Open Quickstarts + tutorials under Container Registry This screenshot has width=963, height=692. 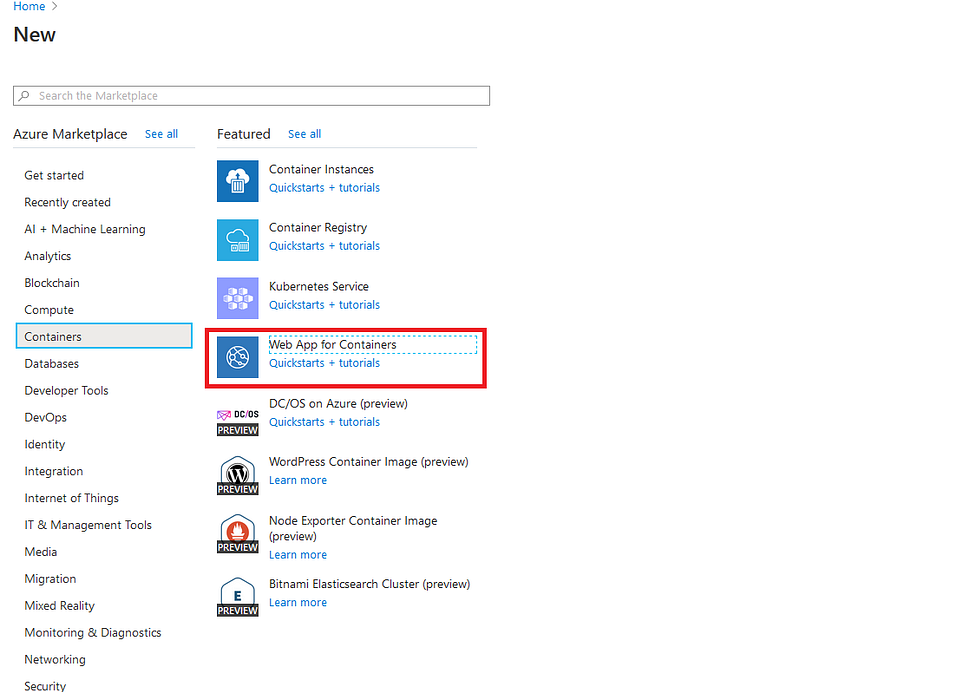(x=324, y=246)
